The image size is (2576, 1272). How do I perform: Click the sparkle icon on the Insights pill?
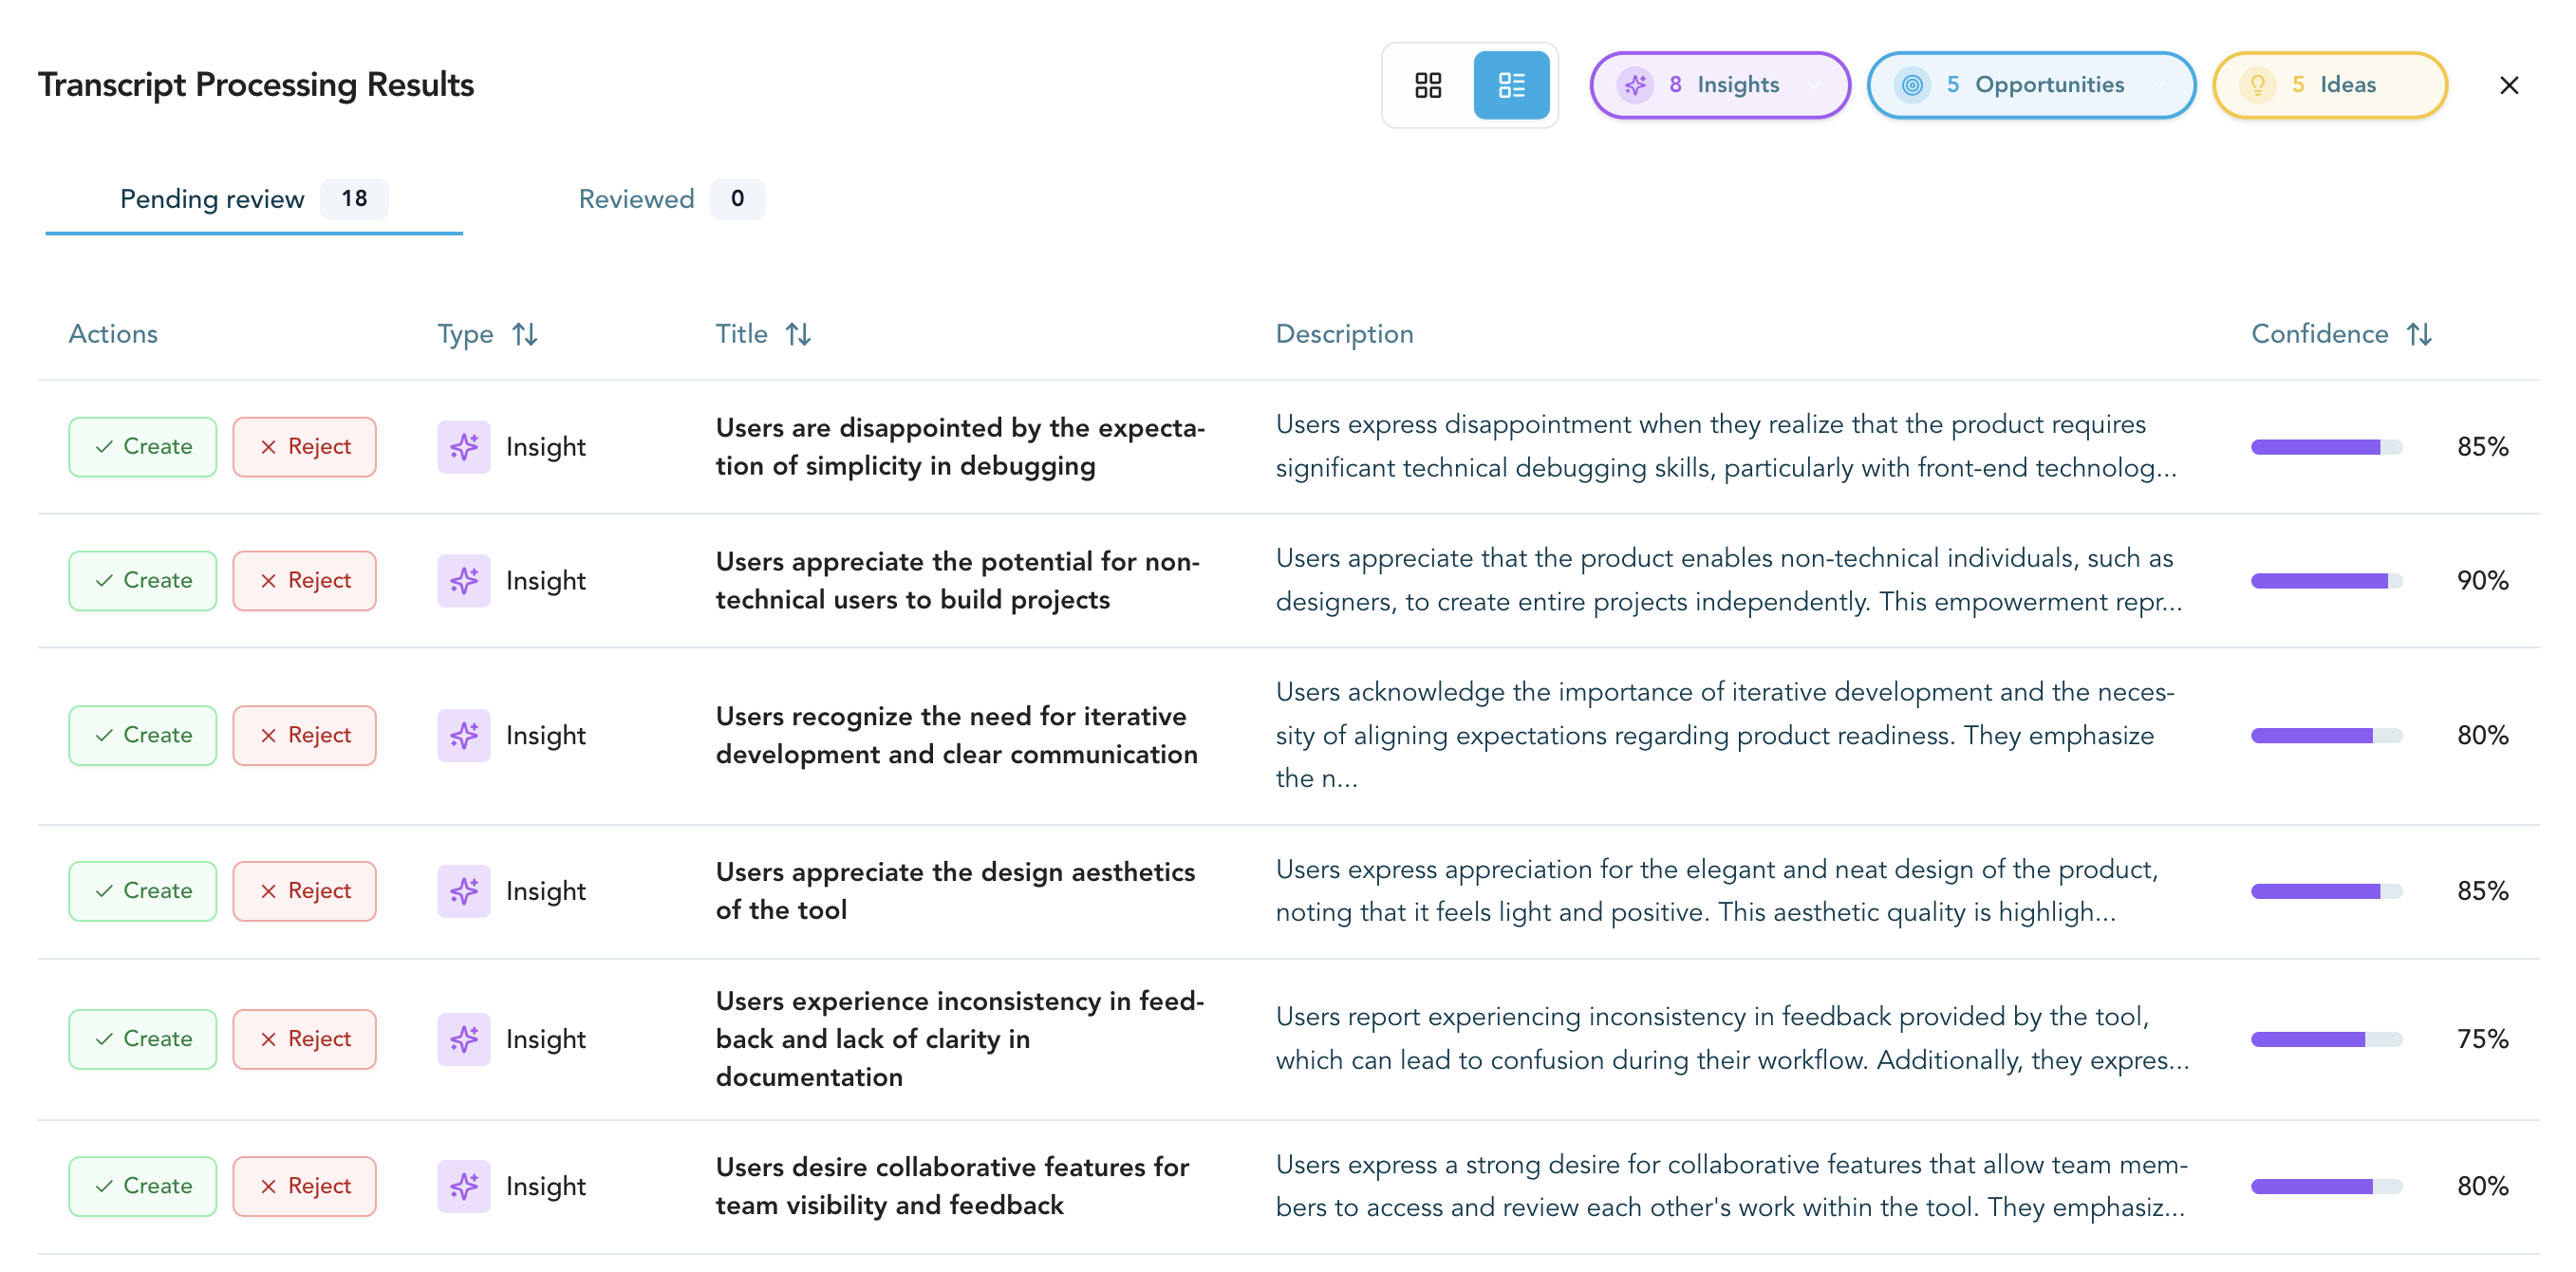tap(1636, 85)
